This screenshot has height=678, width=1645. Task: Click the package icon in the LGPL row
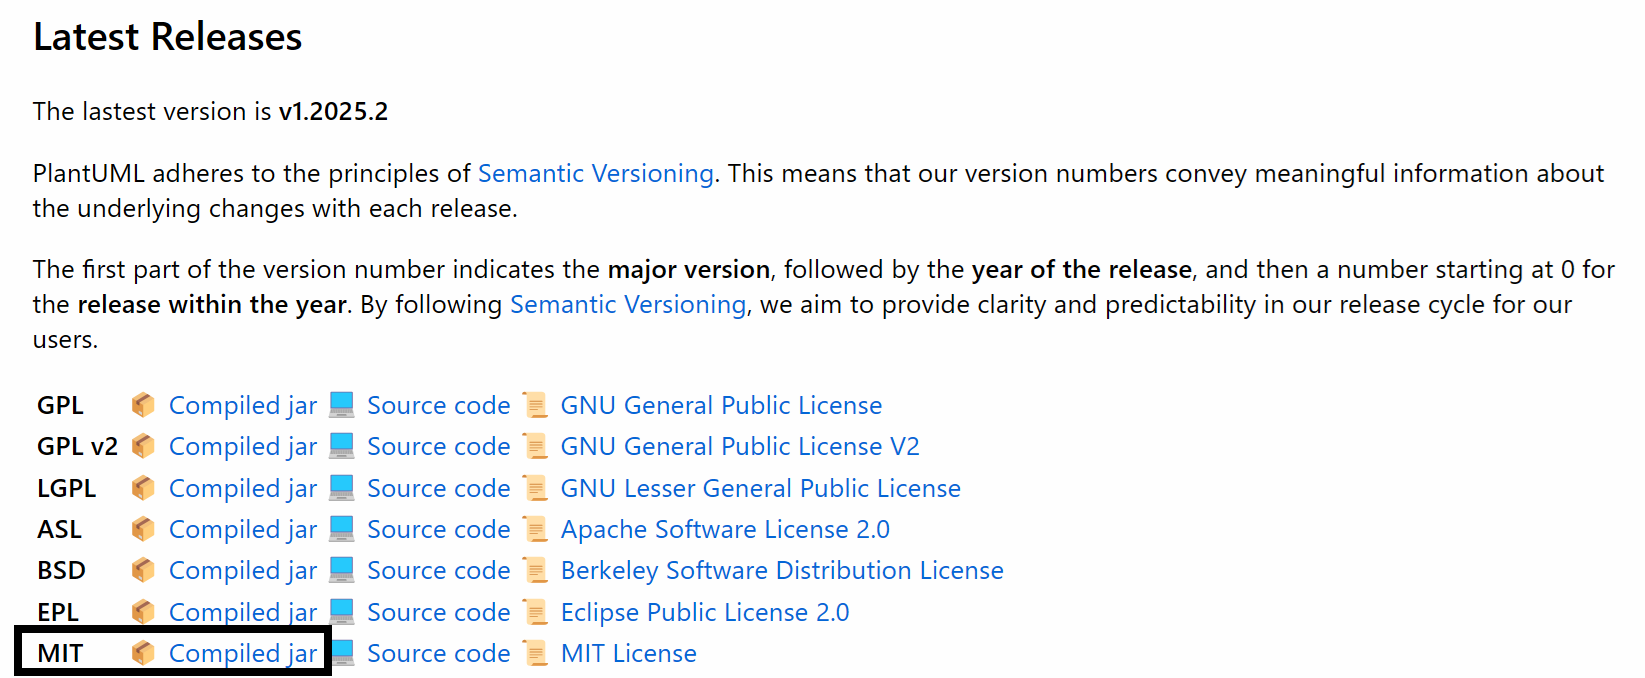[143, 488]
